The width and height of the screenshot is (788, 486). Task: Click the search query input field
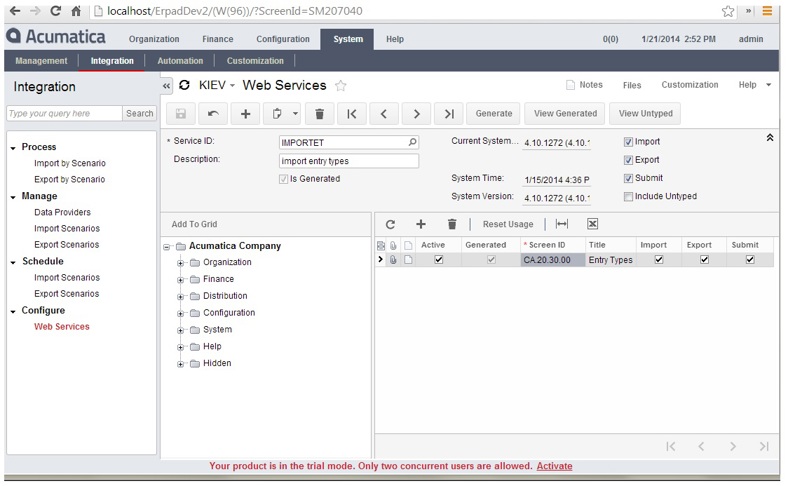(x=63, y=114)
